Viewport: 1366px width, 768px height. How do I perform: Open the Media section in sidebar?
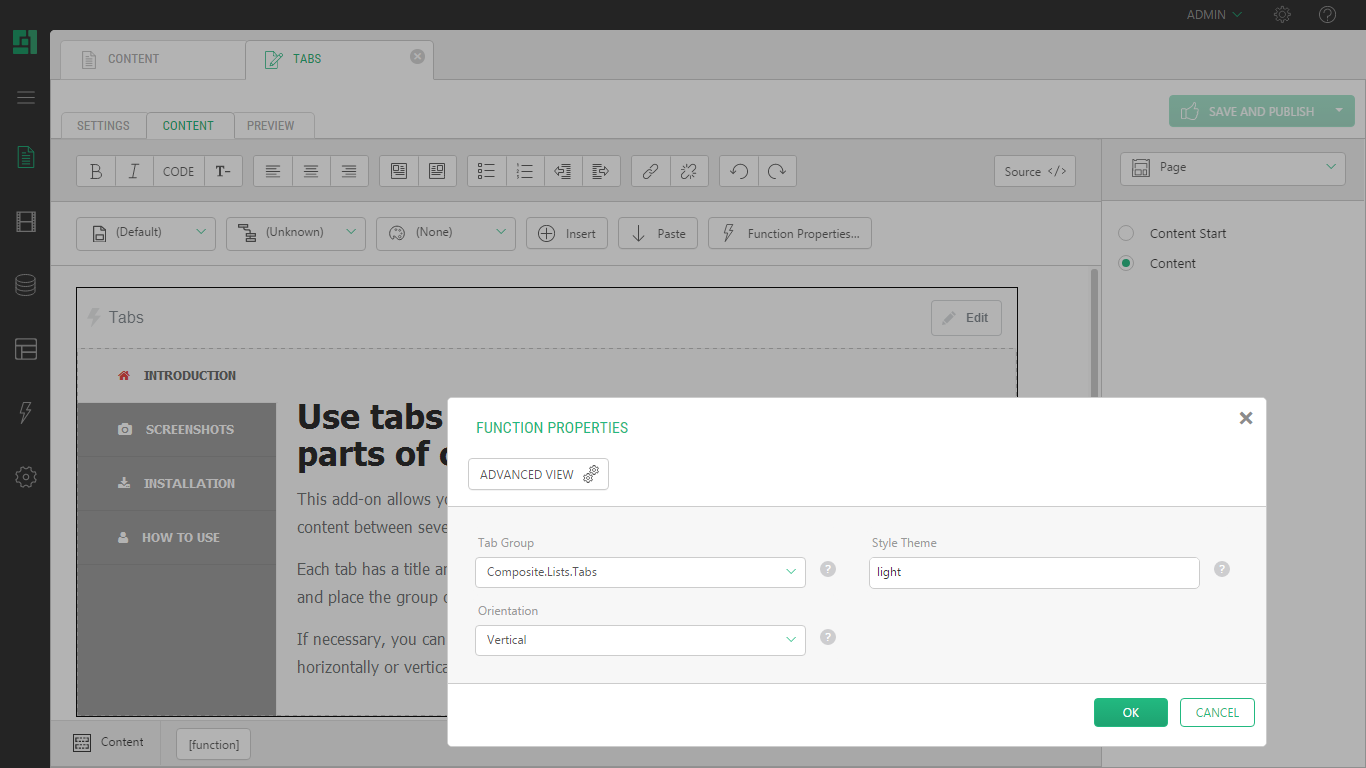[x=26, y=222]
